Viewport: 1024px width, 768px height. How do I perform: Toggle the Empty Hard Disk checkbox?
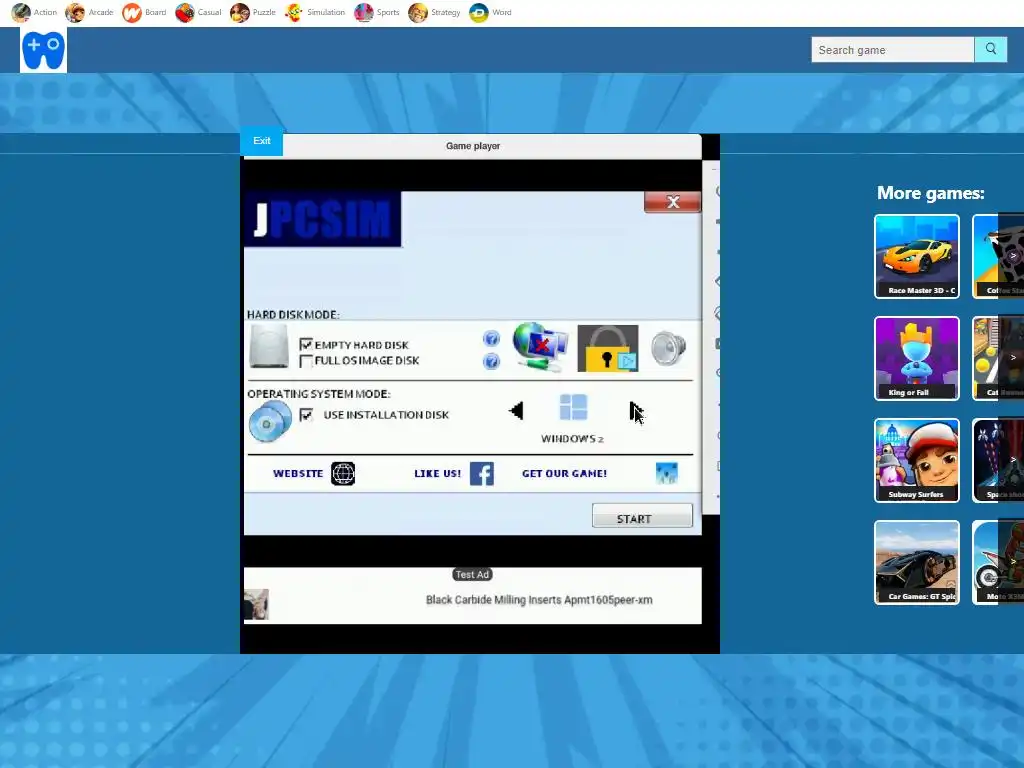(x=306, y=344)
